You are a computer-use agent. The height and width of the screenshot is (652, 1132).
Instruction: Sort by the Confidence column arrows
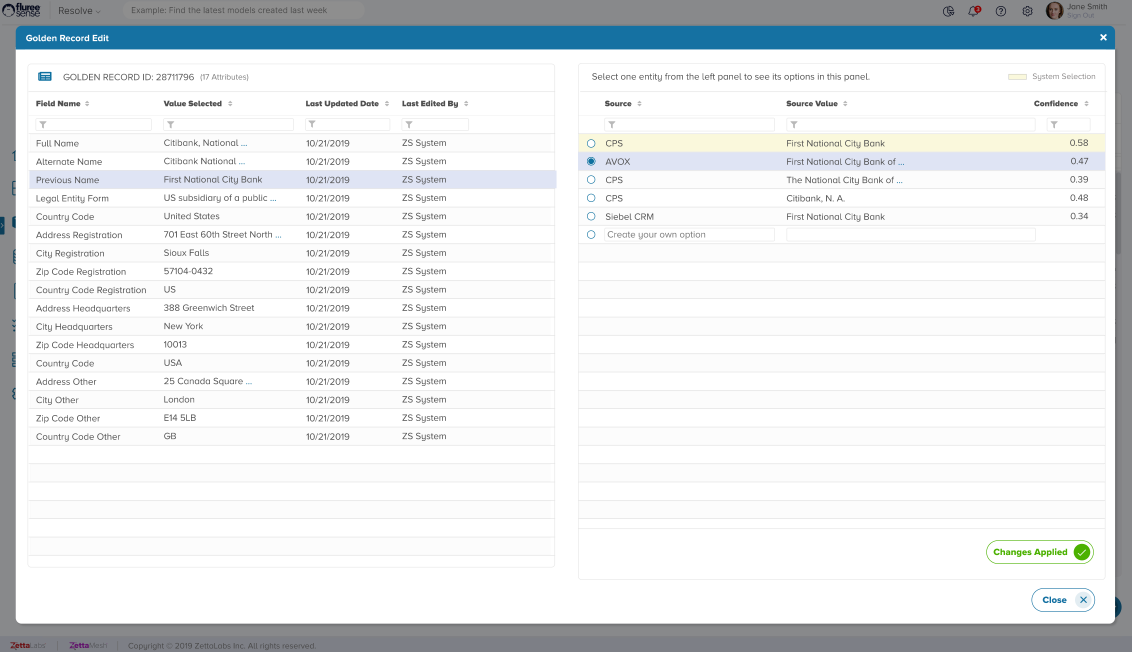[1086, 104]
